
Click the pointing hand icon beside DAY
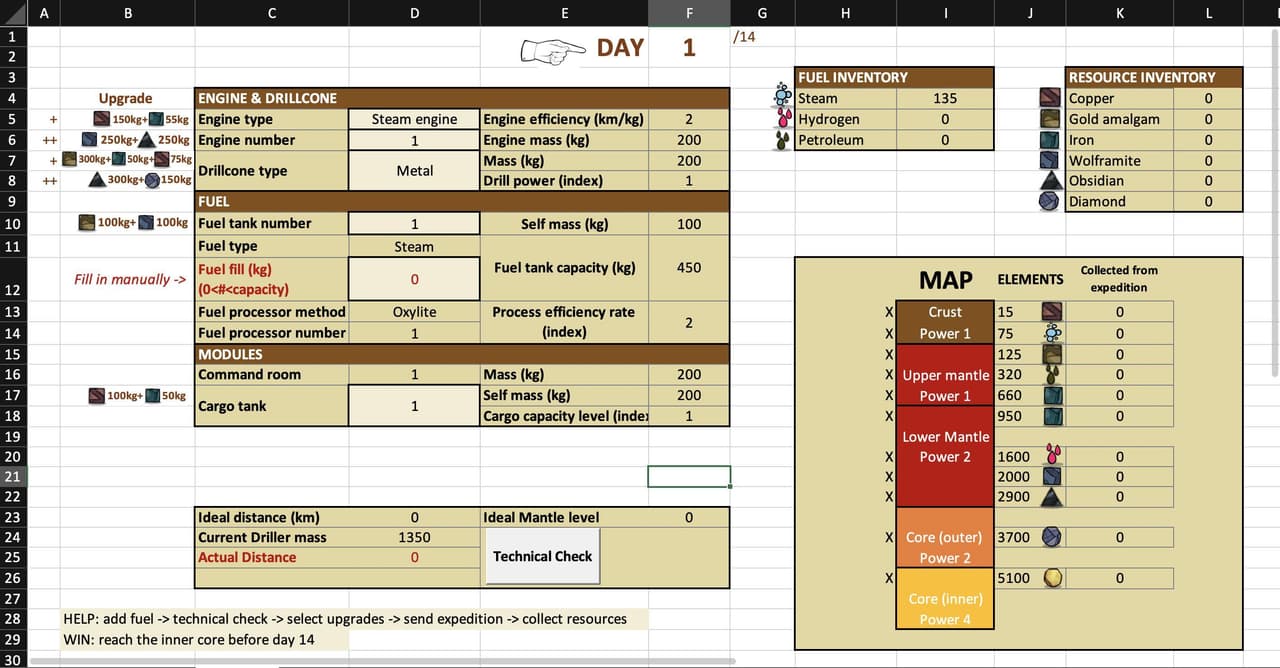(553, 49)
